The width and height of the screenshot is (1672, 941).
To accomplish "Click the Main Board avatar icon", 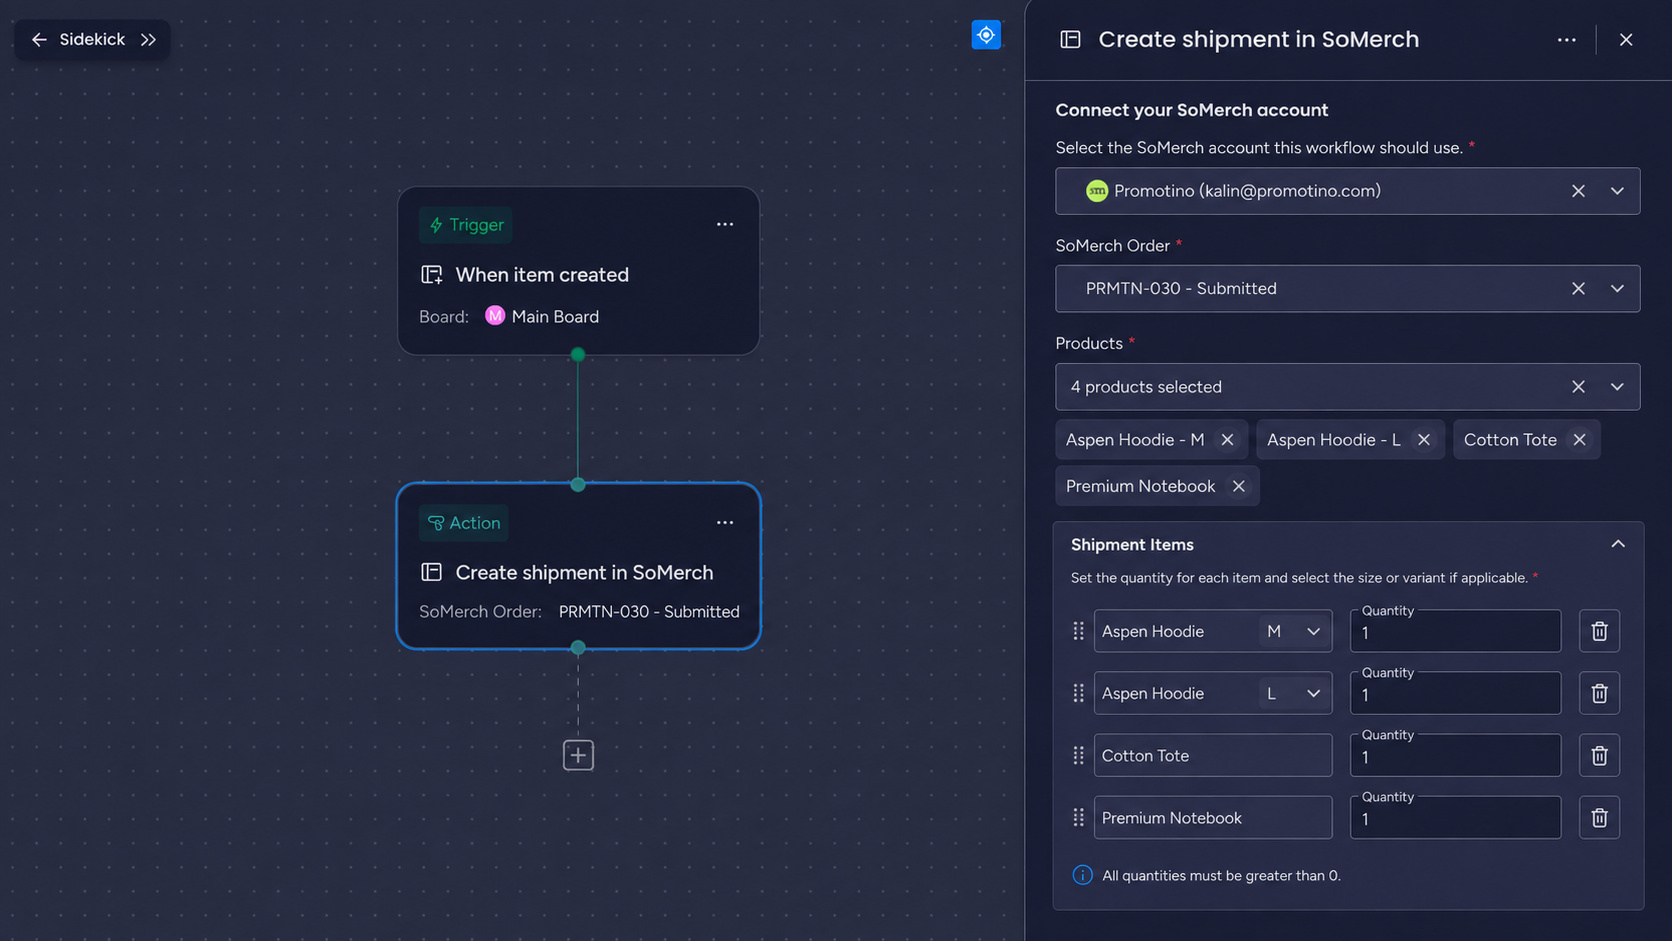I will (x=495, y=316).
